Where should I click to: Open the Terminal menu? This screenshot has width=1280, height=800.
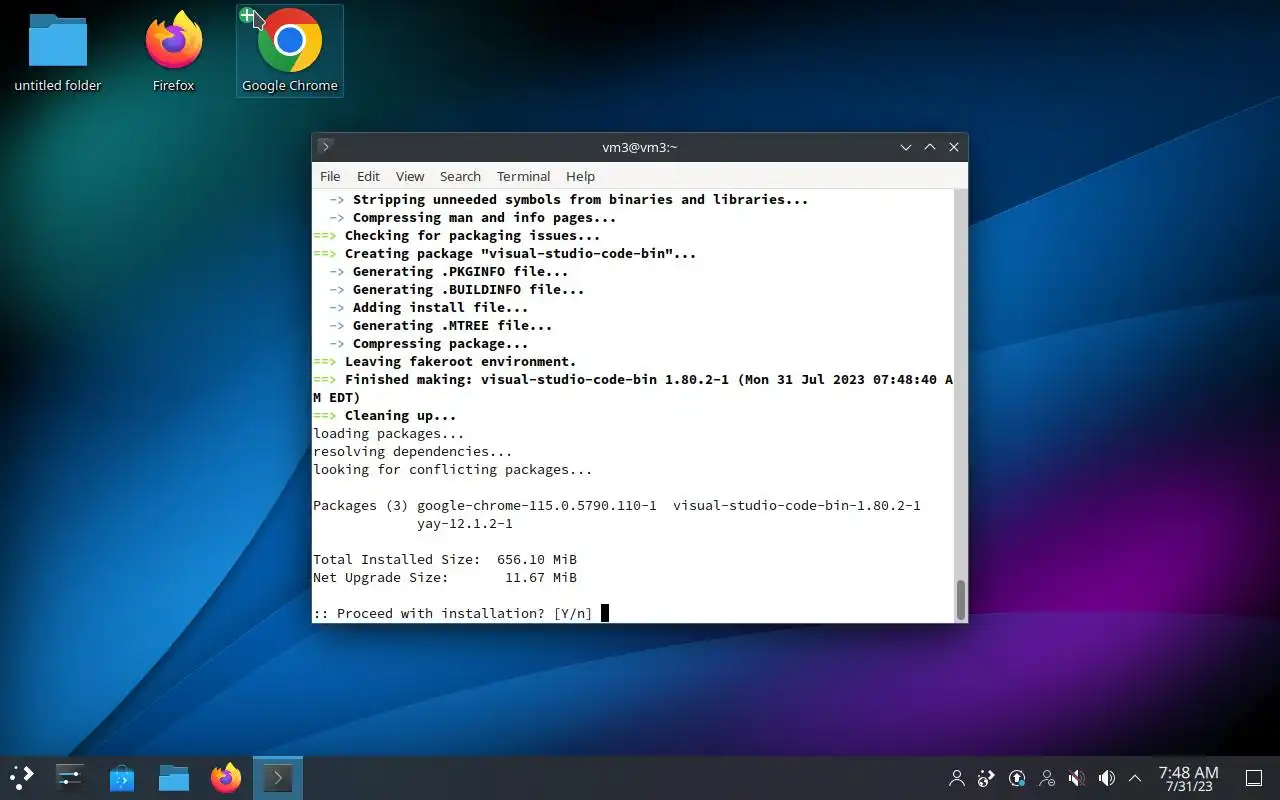pyautogui.click(x=523, y=176)
